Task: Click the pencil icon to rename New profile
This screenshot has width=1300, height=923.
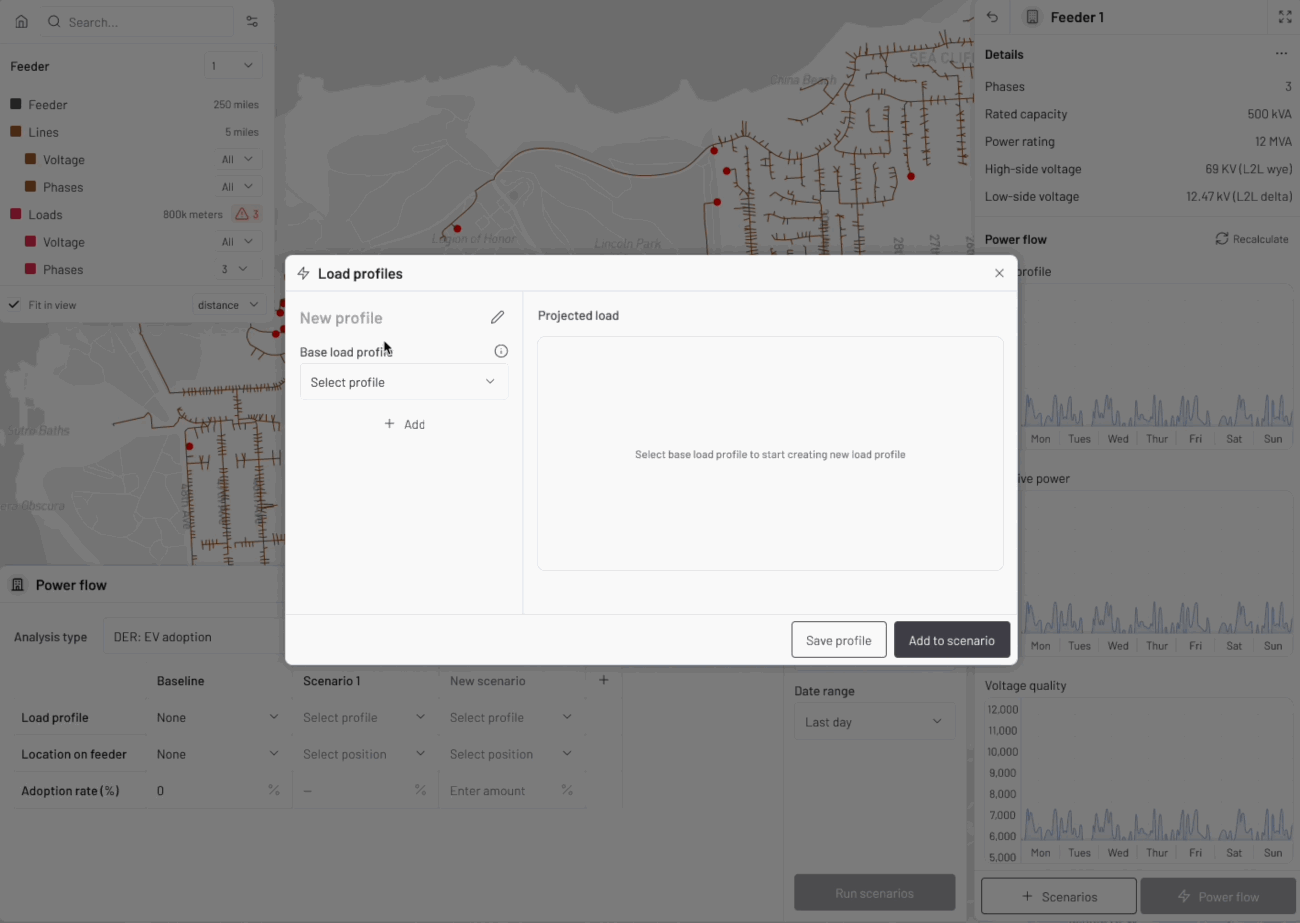Action: pos(497,317)
